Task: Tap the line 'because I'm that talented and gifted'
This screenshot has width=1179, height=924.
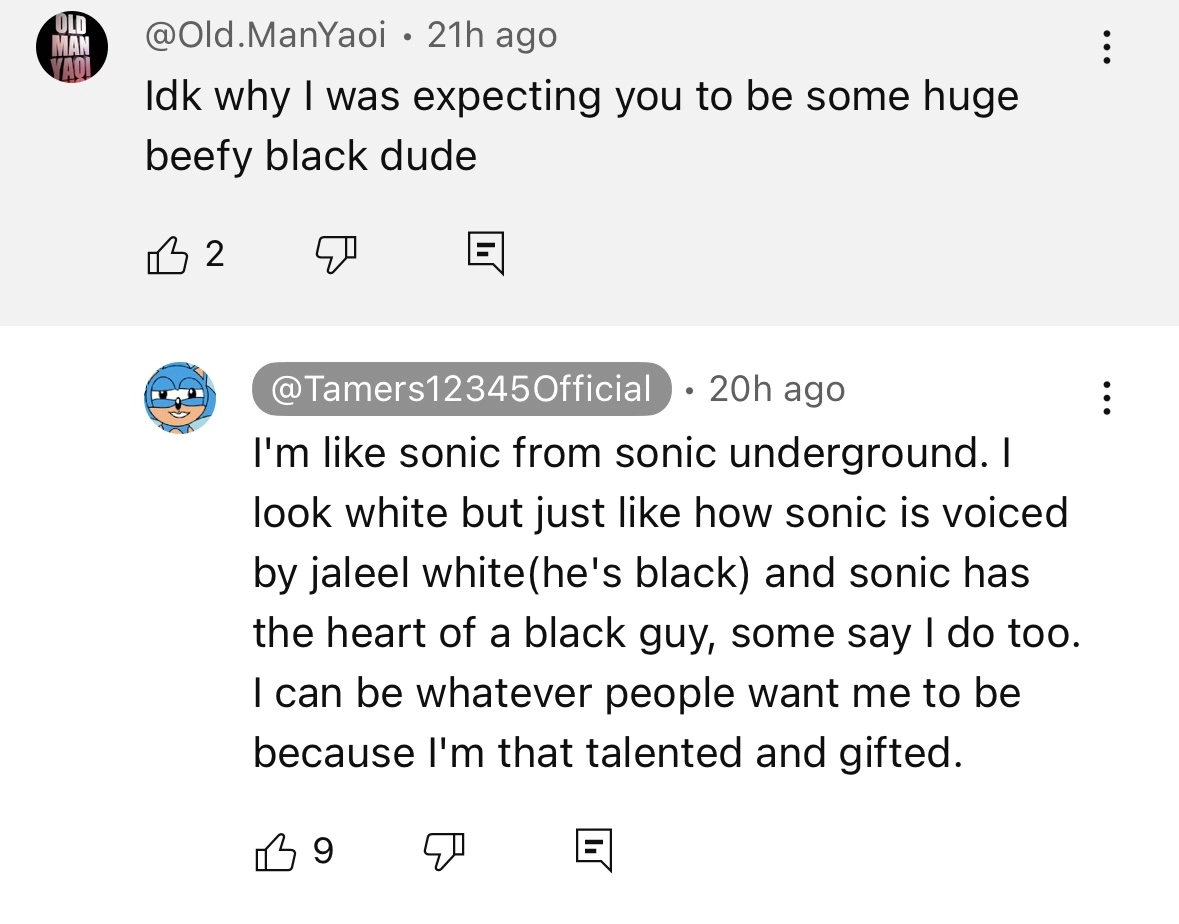Action: click(x=608, y=753)
